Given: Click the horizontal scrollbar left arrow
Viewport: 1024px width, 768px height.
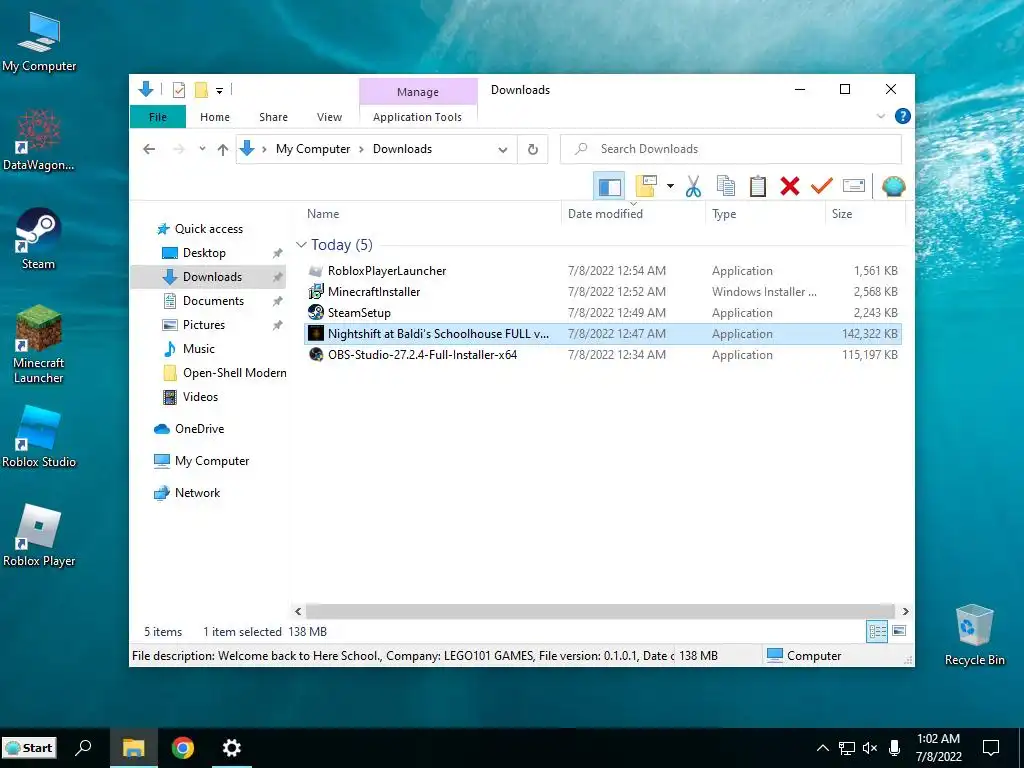Looking at the screenshot, I should coord(298,611).
